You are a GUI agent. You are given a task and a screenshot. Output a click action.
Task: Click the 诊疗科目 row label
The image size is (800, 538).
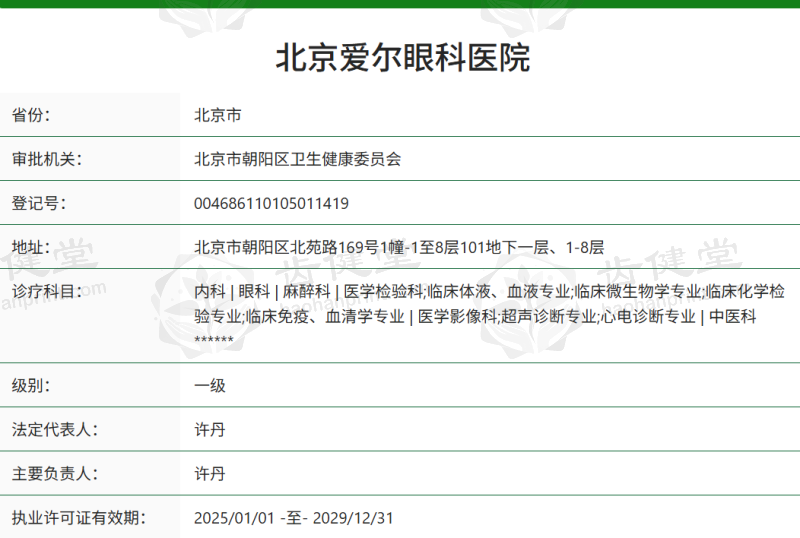46,291
